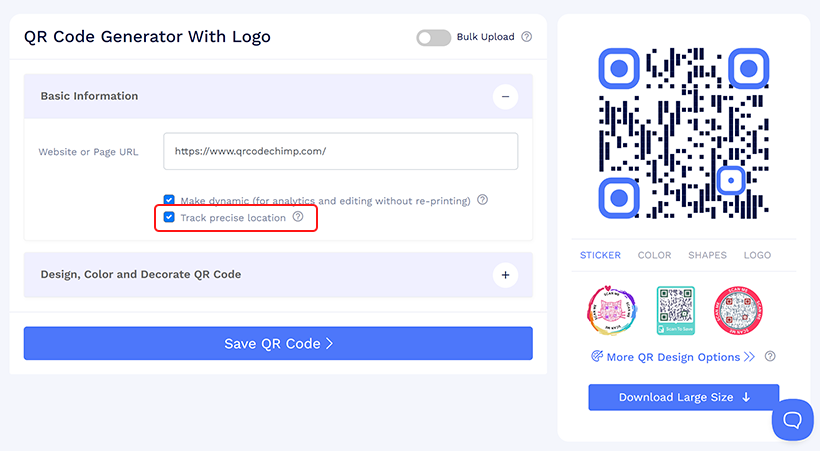Click the double chevron after Design Options
This screenshot has height=451, width=820.
pos(749,357)
